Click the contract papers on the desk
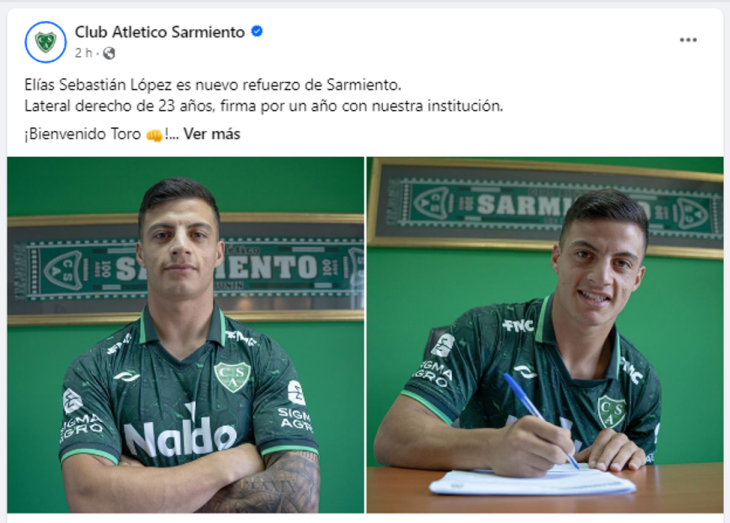Screen dimensions: 730x523 click(x=532, y=482)
